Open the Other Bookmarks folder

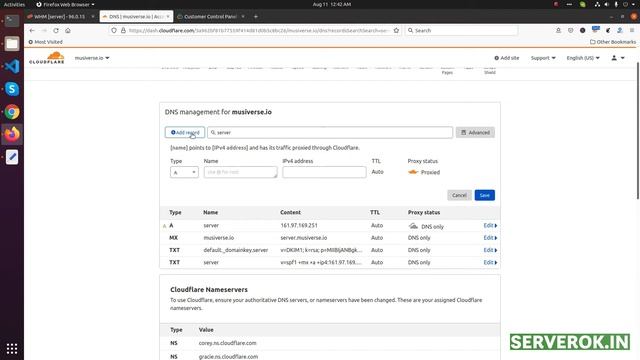point(613,42)
